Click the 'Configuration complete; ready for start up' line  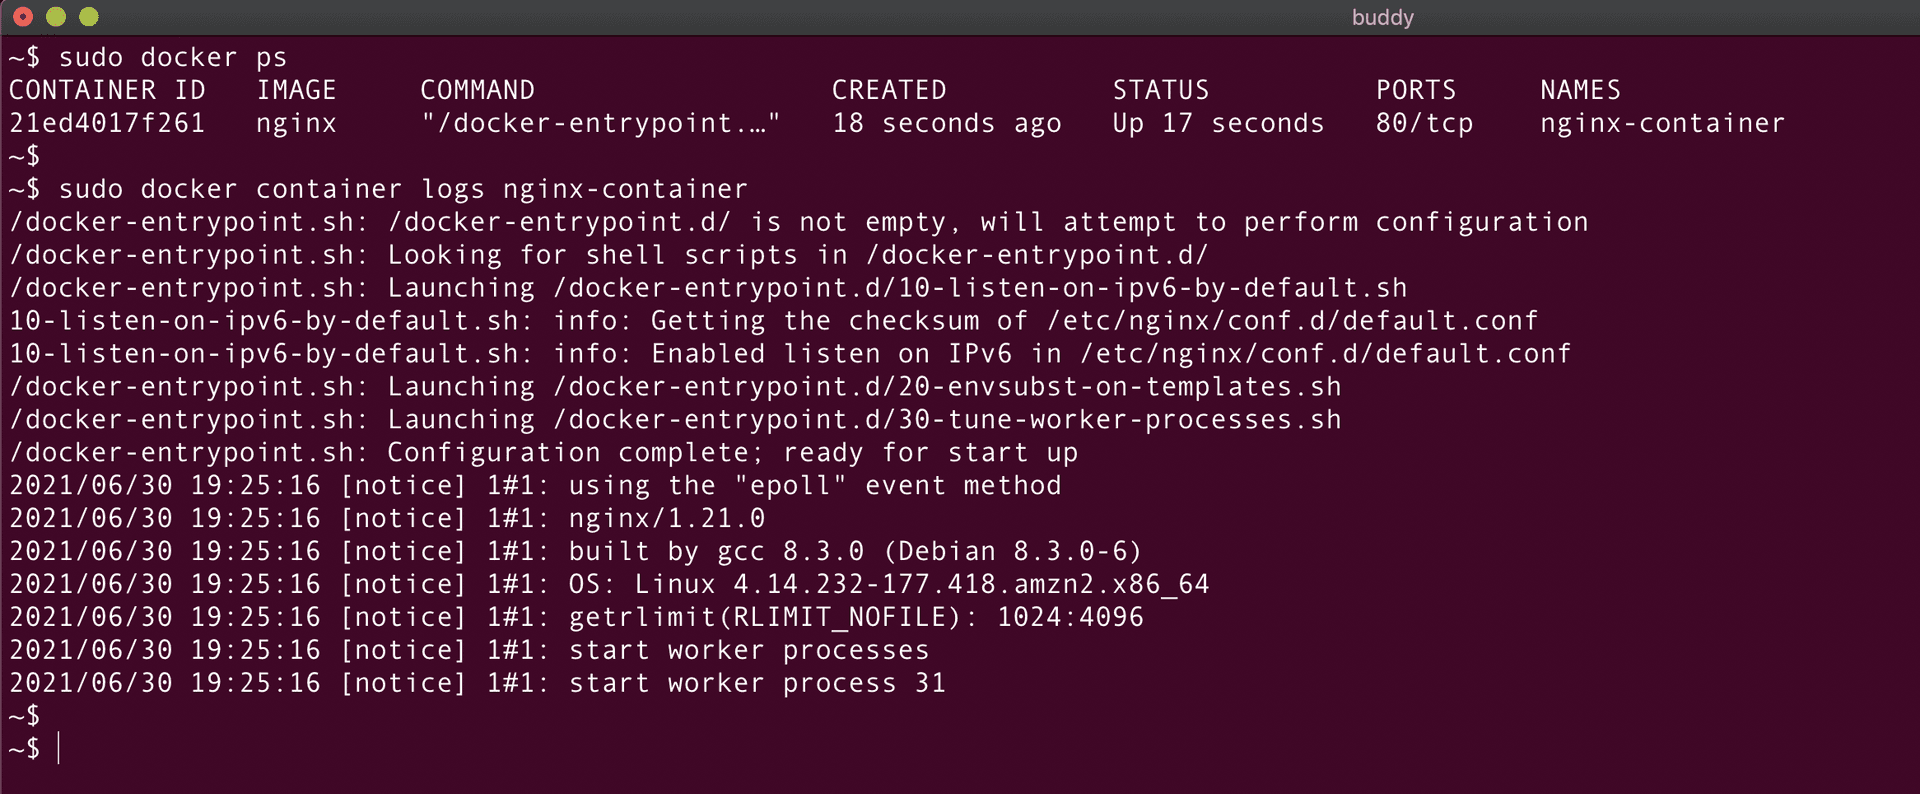point(732,452)
